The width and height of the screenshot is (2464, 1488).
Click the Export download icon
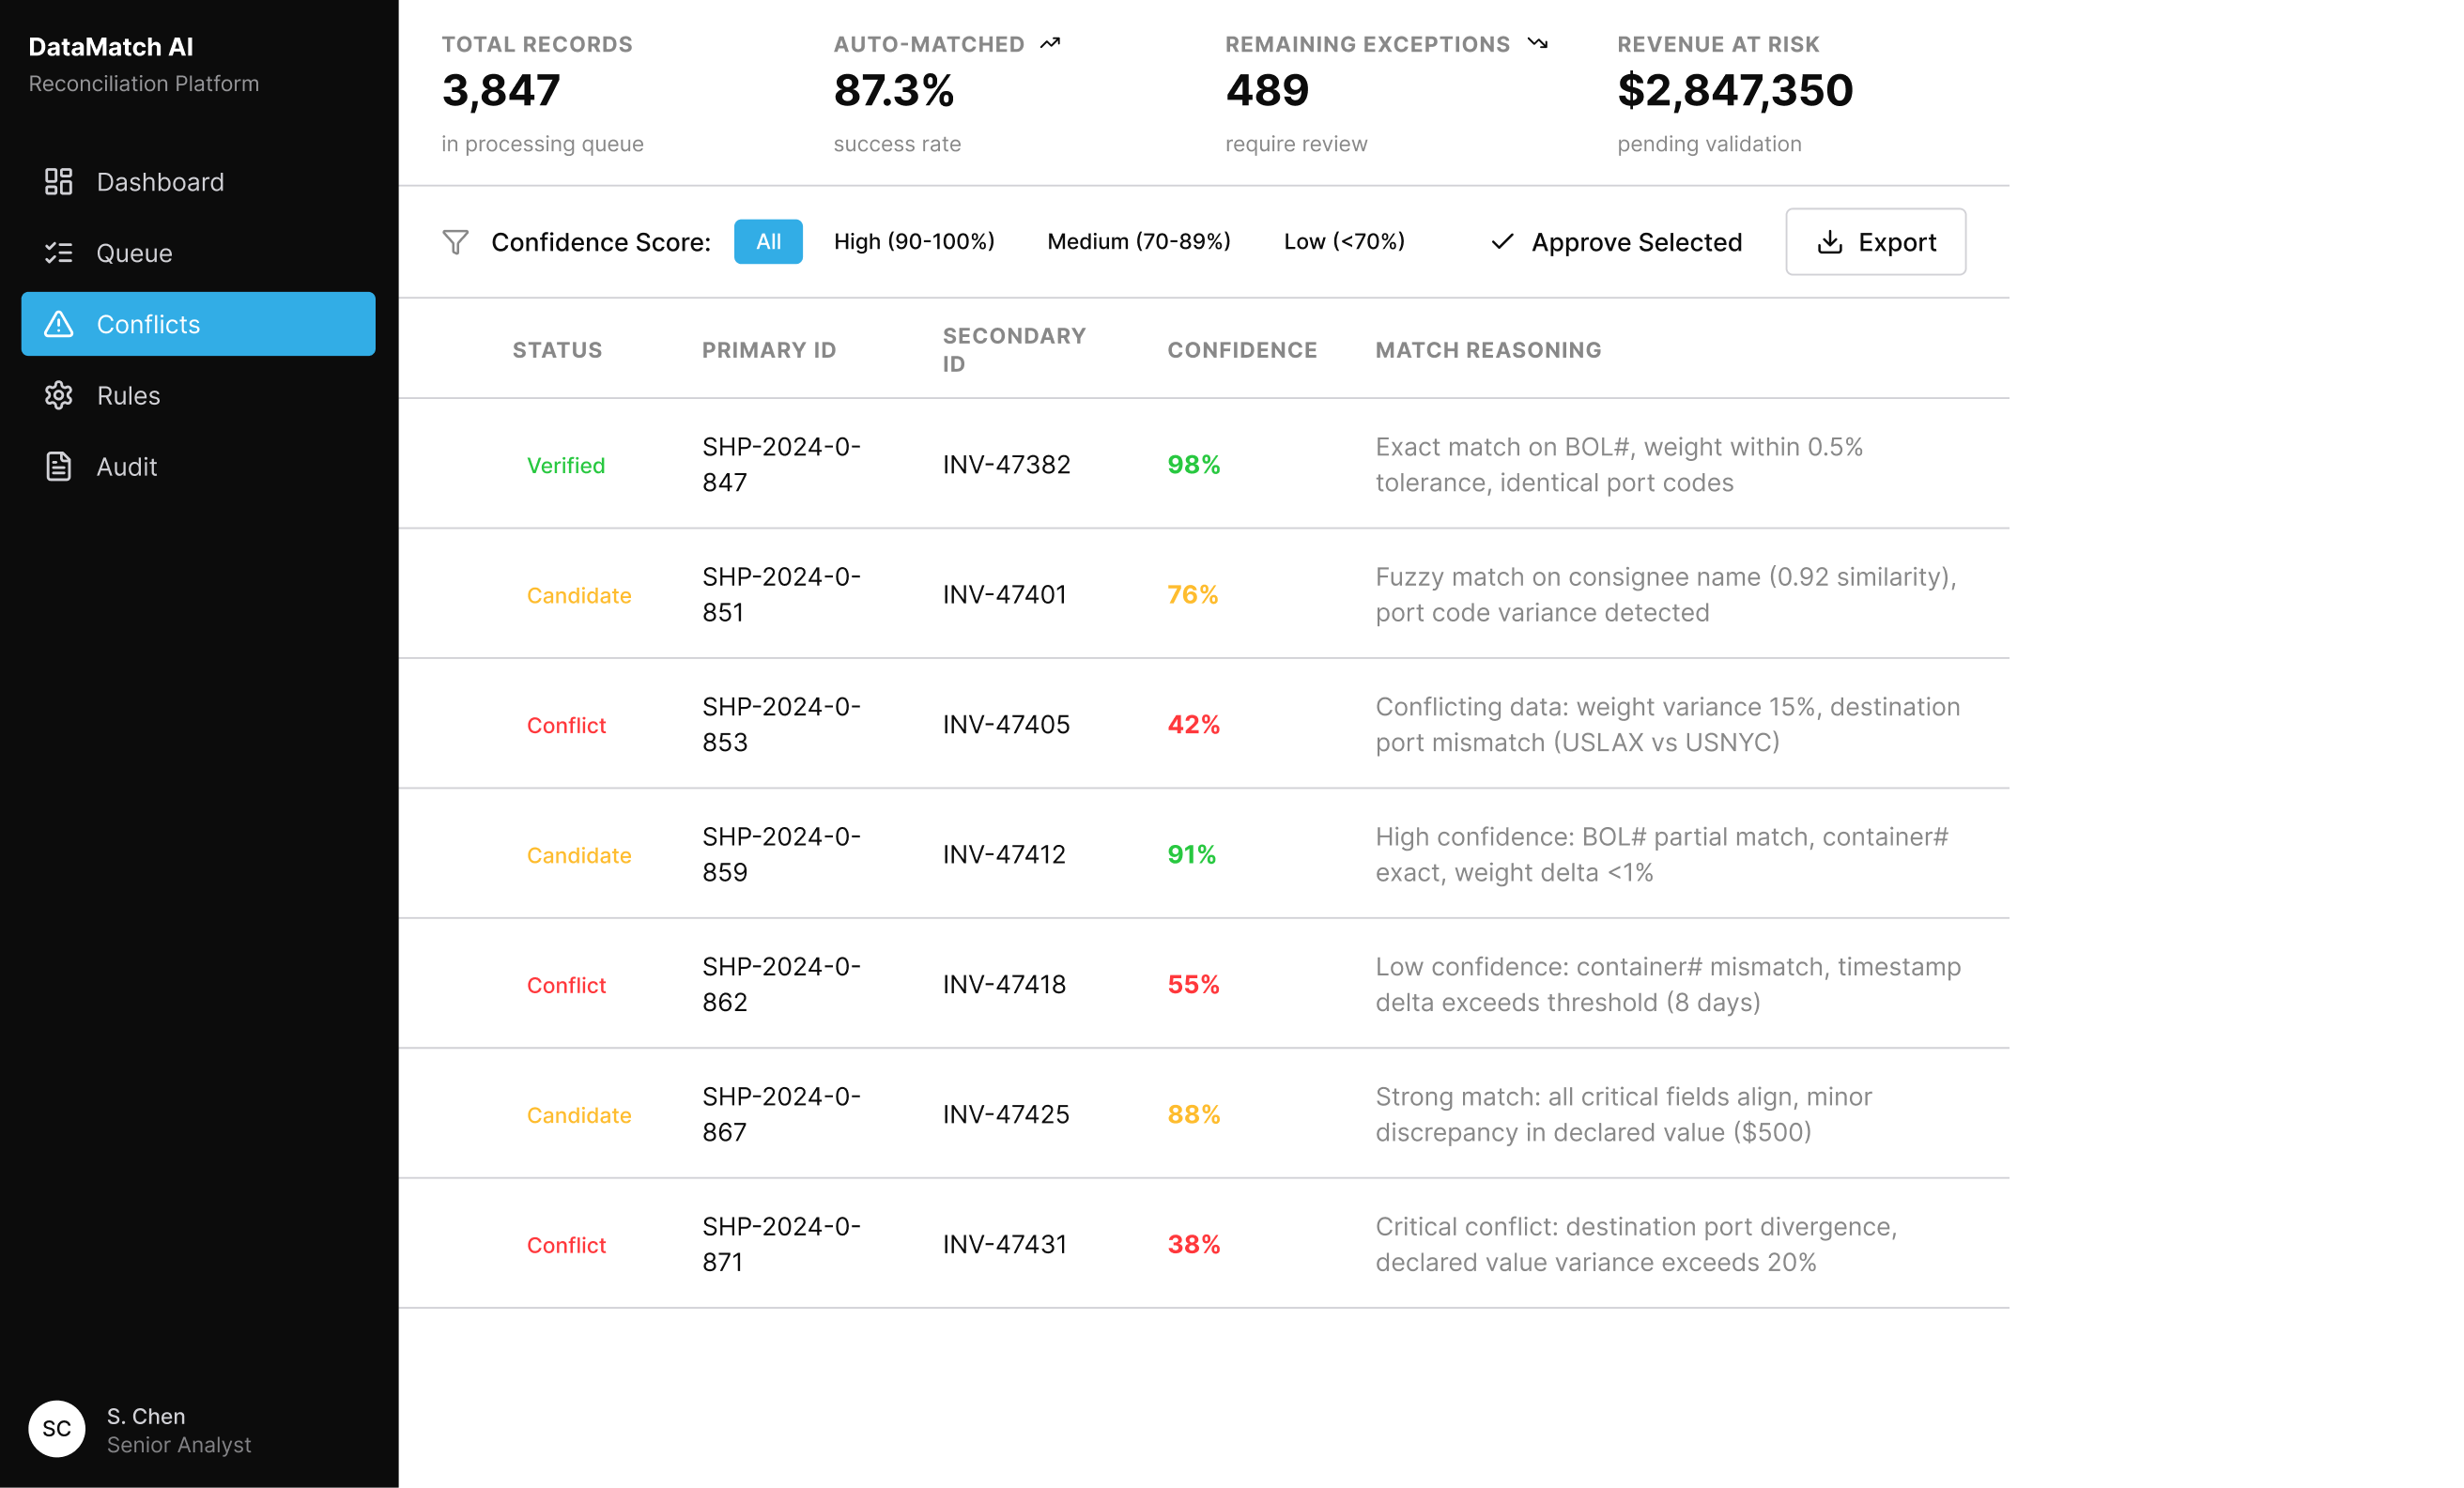[x=1829, y=242]
